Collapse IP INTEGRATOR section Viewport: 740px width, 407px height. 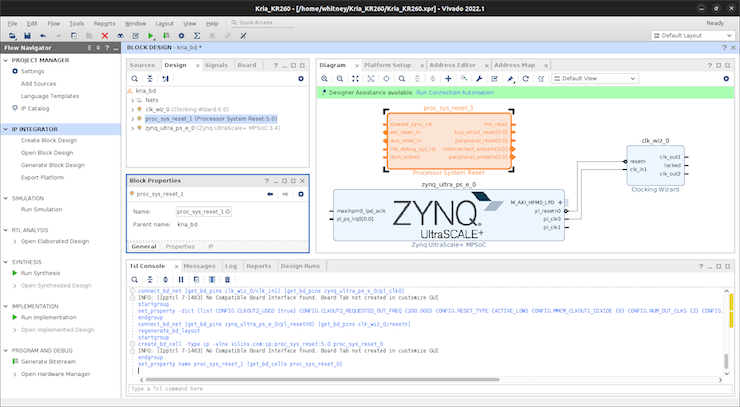click(6, 129)
